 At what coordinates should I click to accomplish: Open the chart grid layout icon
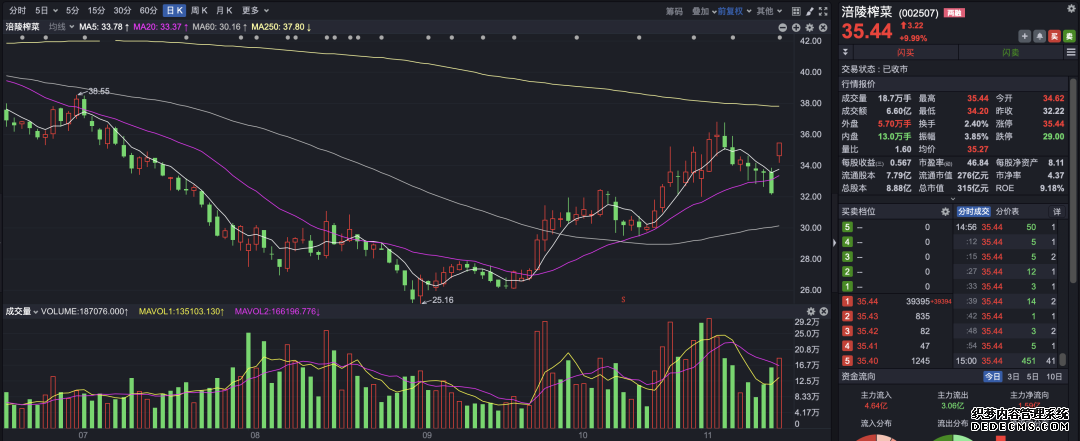tap(796, 10)
